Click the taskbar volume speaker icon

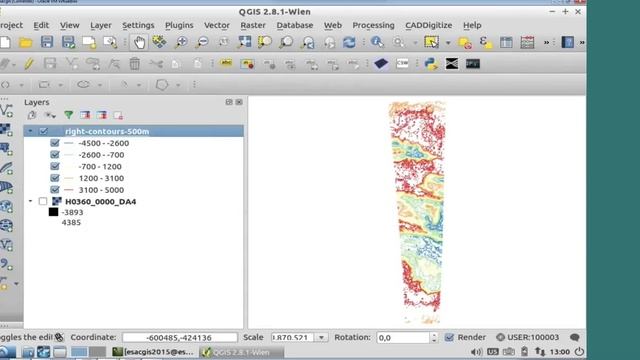pyautogui.click(x=476, y=352)
